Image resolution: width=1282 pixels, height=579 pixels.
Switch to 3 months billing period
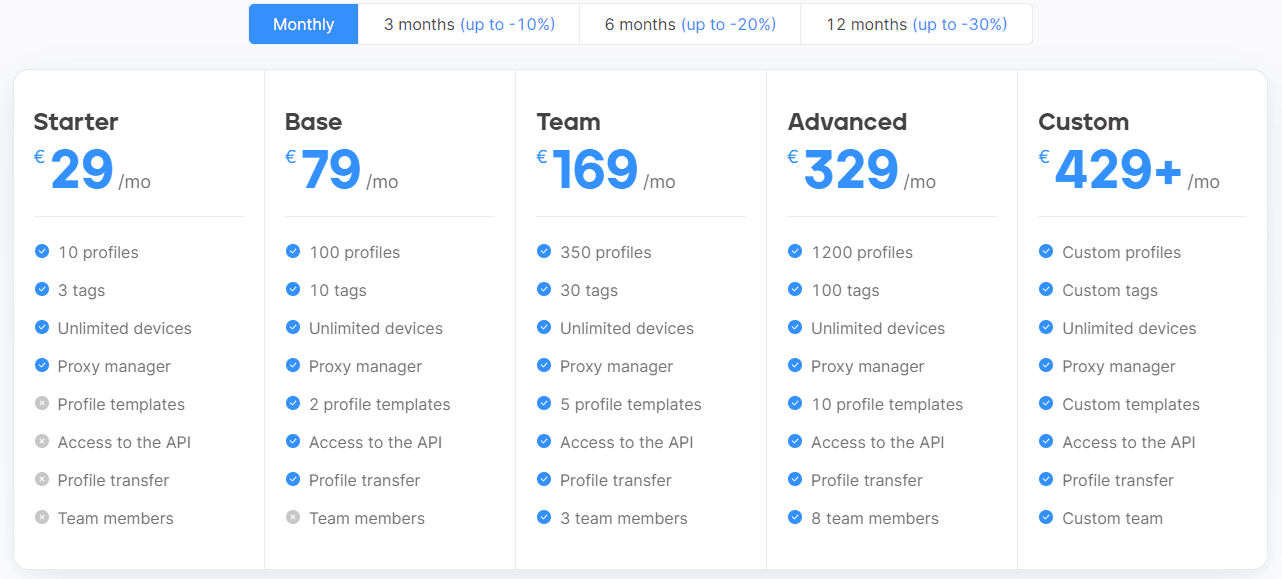(x=469, y=24)
